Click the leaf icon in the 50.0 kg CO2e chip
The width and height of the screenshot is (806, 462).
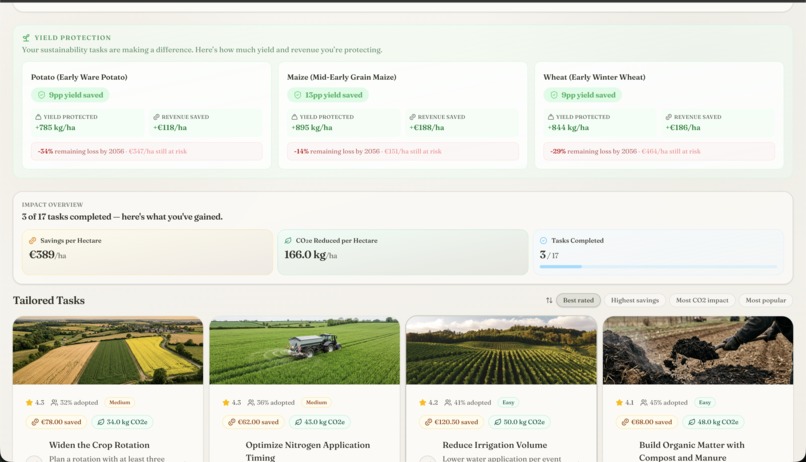click(x=497, y=422)
